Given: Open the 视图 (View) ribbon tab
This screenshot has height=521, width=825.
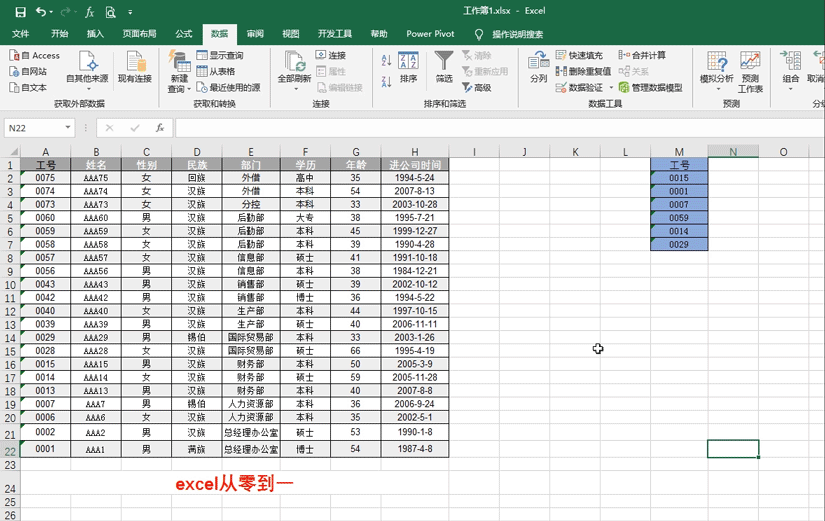Looking at the screenshot, I should (290, 34).
